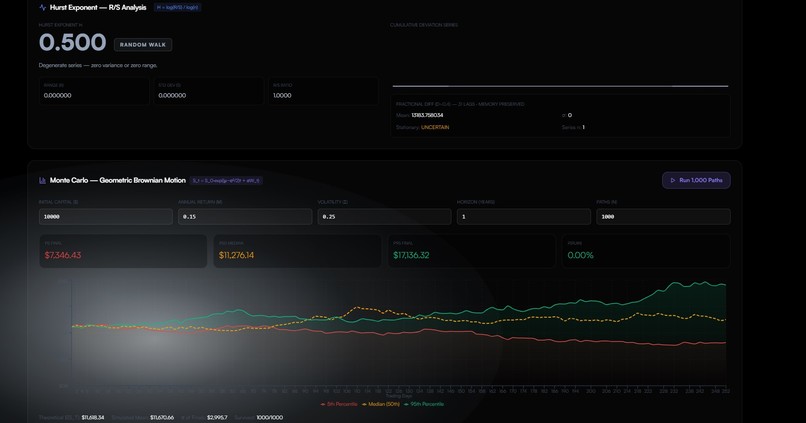Click the Hurst formula tag H = log(R/S)
The width and height of the screenshot is (806, 423).
tap(177, 8)
